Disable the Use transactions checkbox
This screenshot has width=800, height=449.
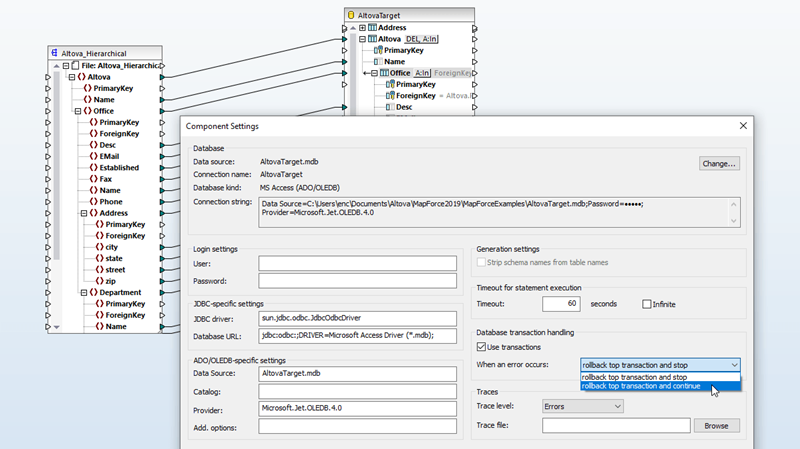pos(481,346)
